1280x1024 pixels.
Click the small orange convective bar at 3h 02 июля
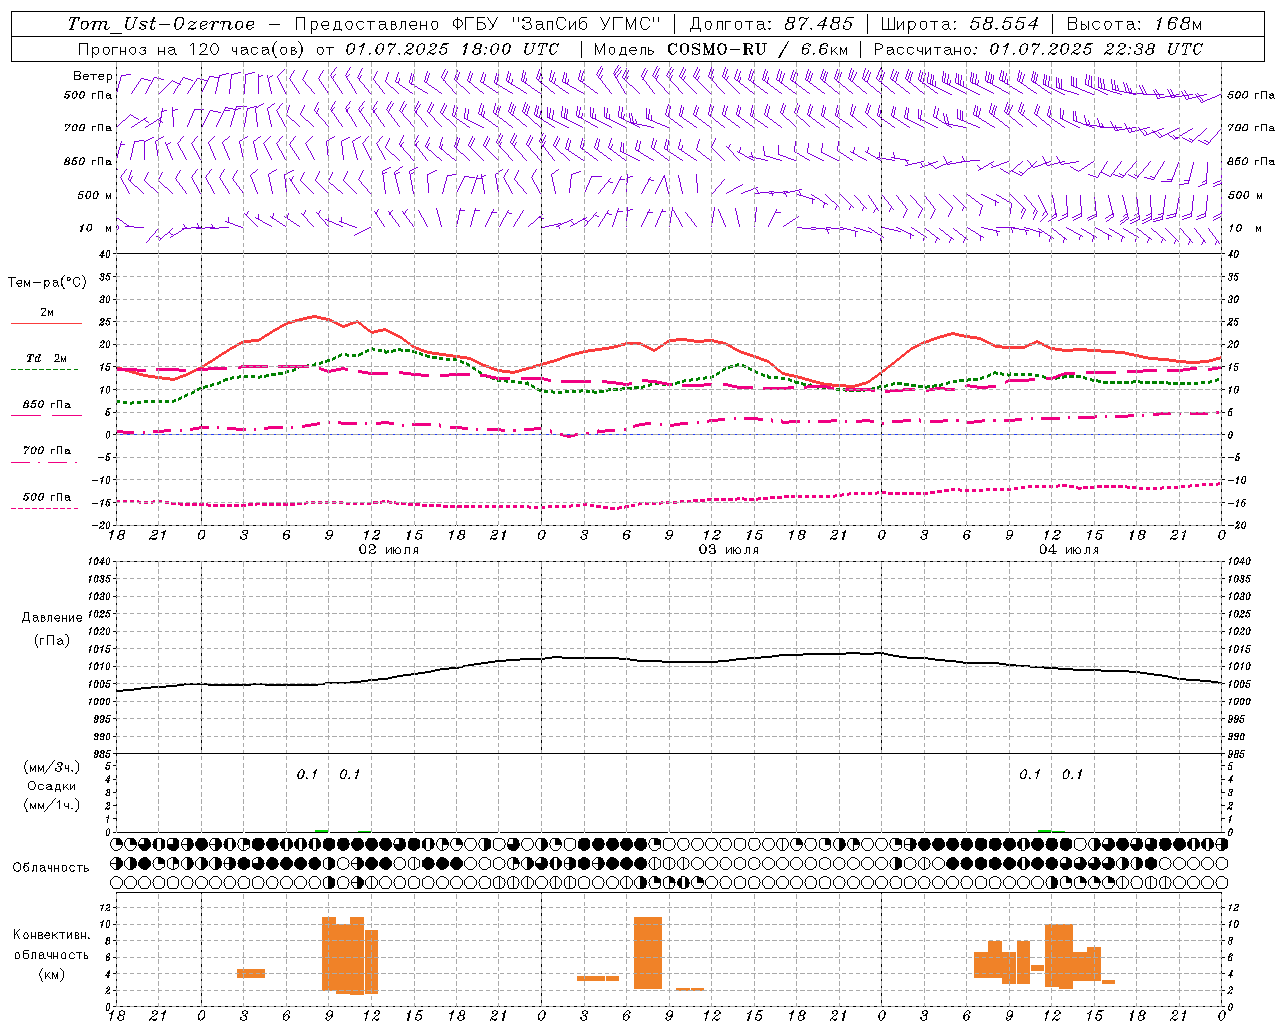(251, 973)
